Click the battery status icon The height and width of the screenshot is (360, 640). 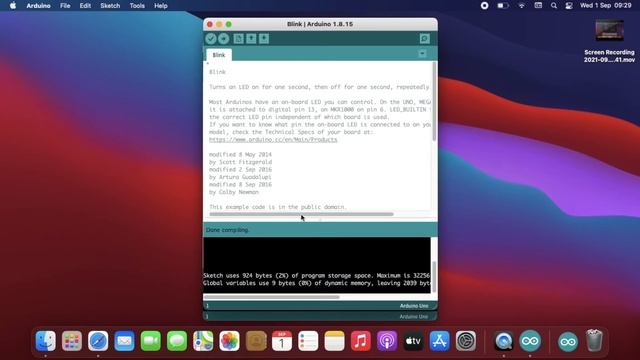tap(503, 6)
